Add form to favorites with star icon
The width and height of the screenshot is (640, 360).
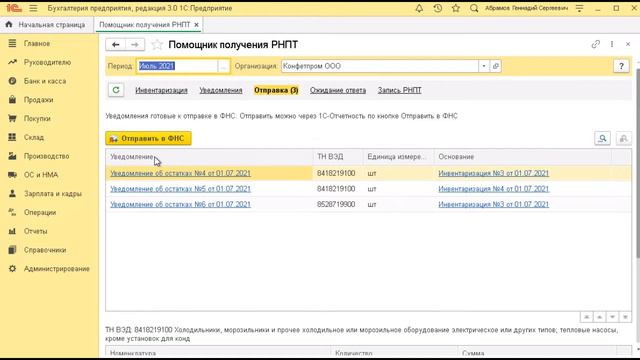coord(157,44)
